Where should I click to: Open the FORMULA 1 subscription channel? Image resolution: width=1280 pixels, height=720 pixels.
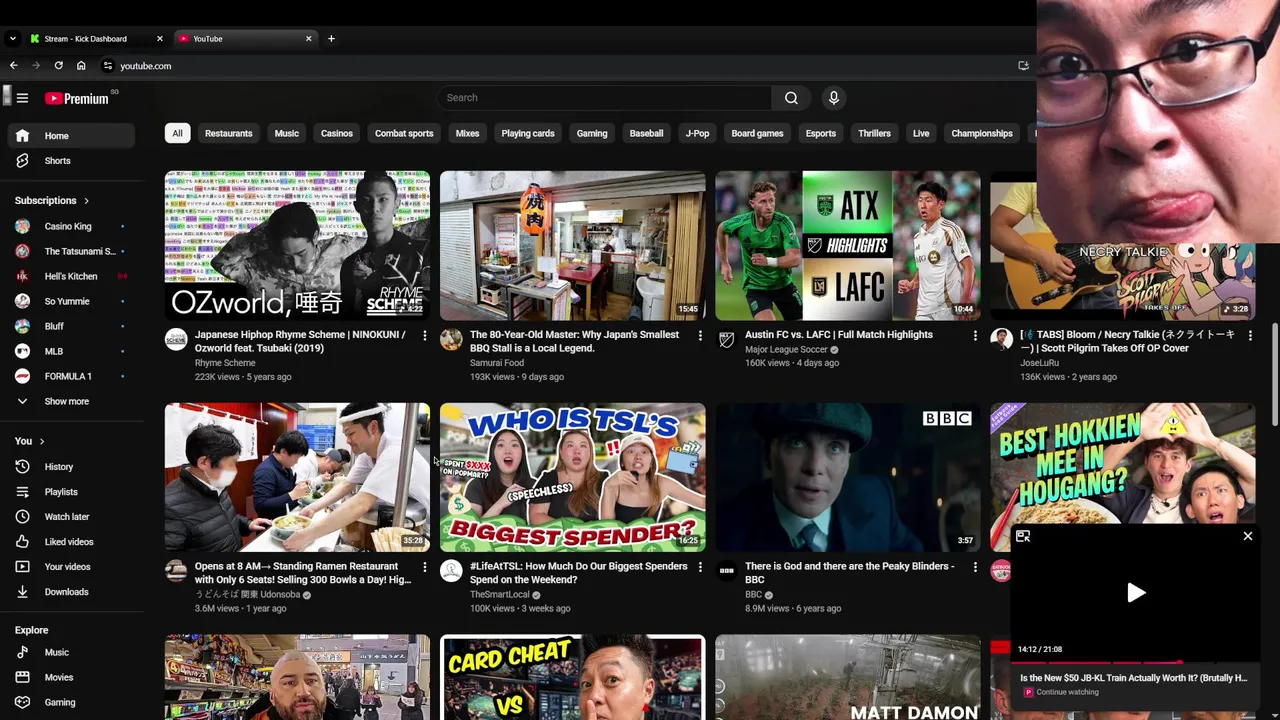coord(70,376)
